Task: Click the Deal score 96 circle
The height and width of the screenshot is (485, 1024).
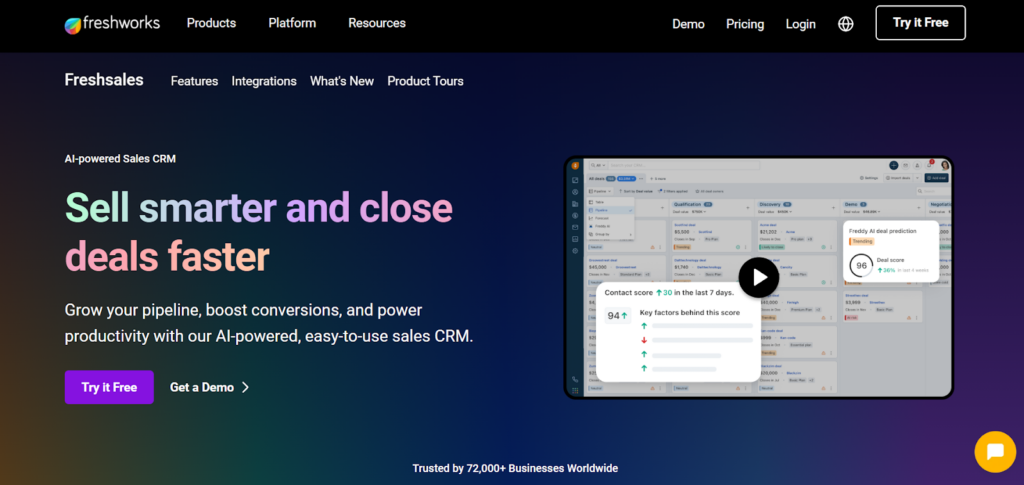Action: [861, 266]
